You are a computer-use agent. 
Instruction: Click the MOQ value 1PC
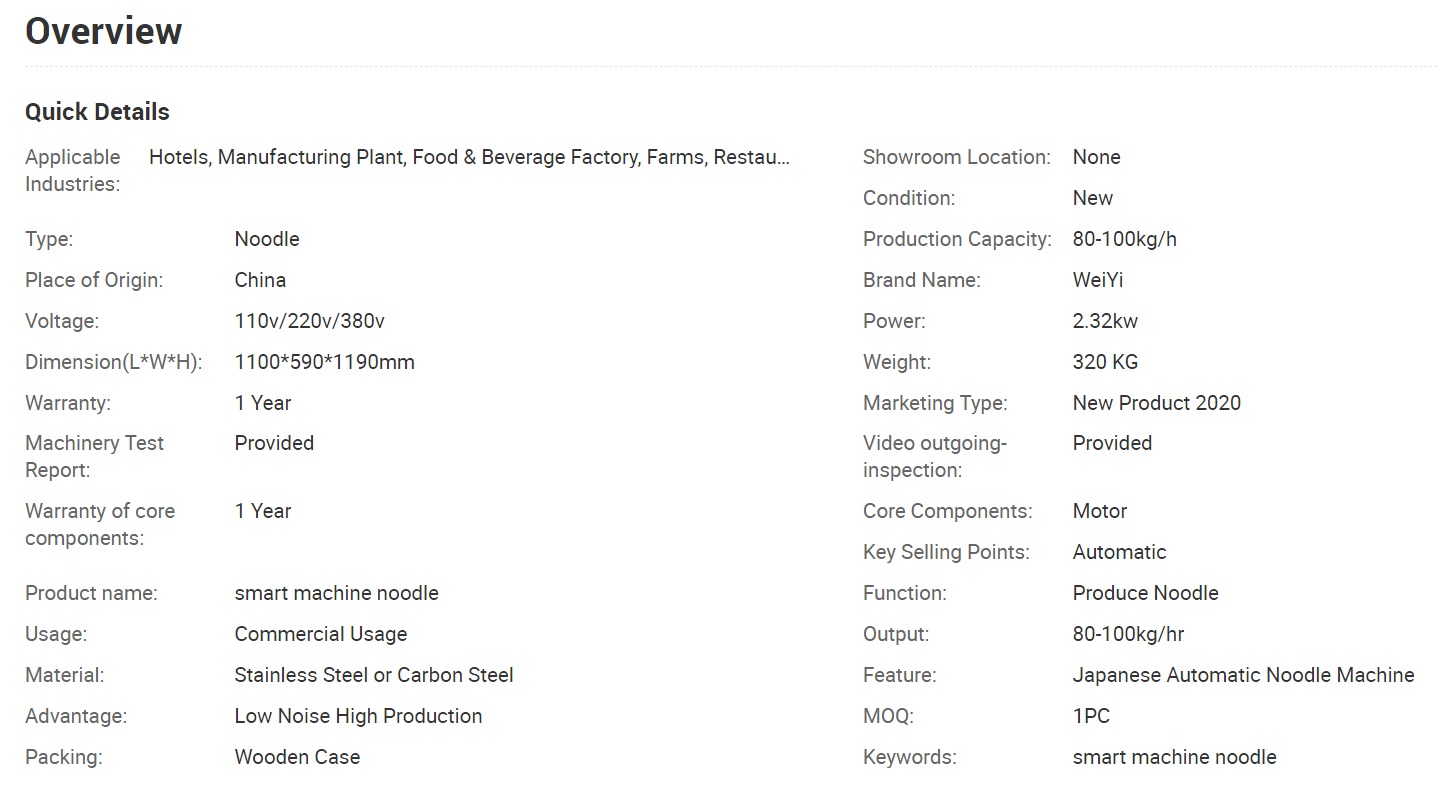[x=1091, y=716]
